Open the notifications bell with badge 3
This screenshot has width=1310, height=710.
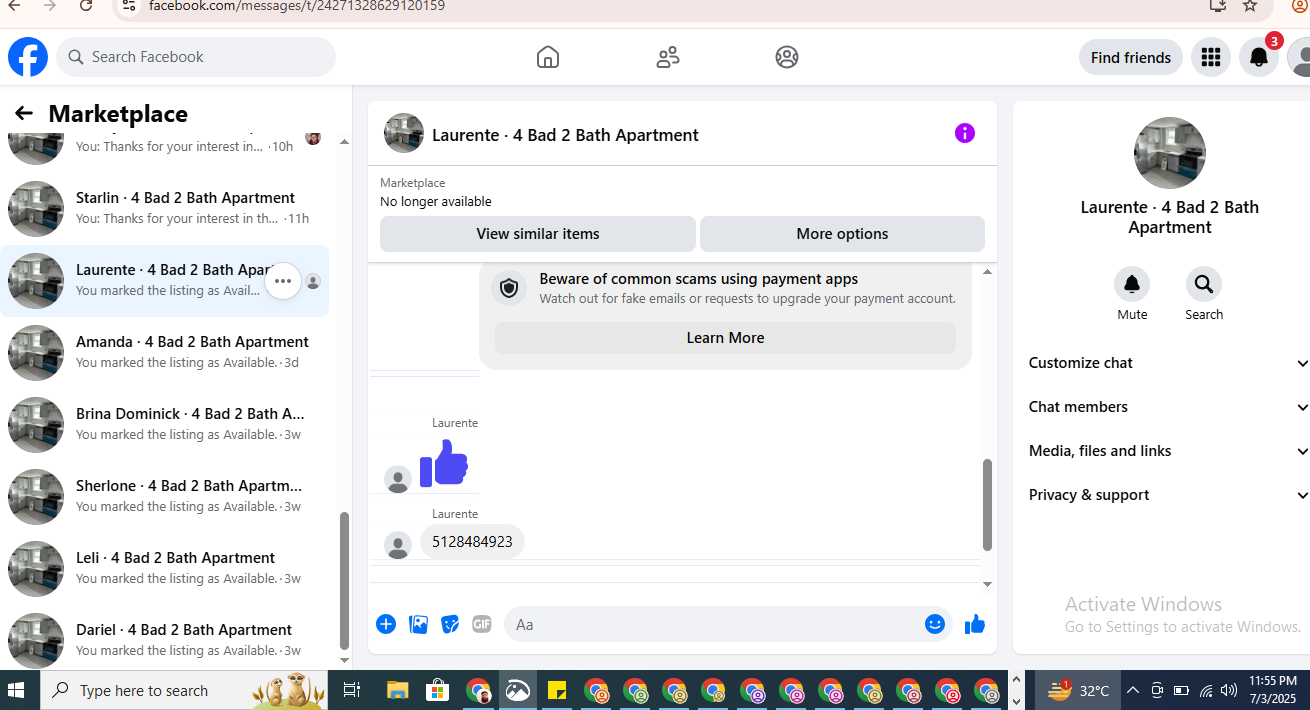pyautogui.click(x=1259, y=57)
